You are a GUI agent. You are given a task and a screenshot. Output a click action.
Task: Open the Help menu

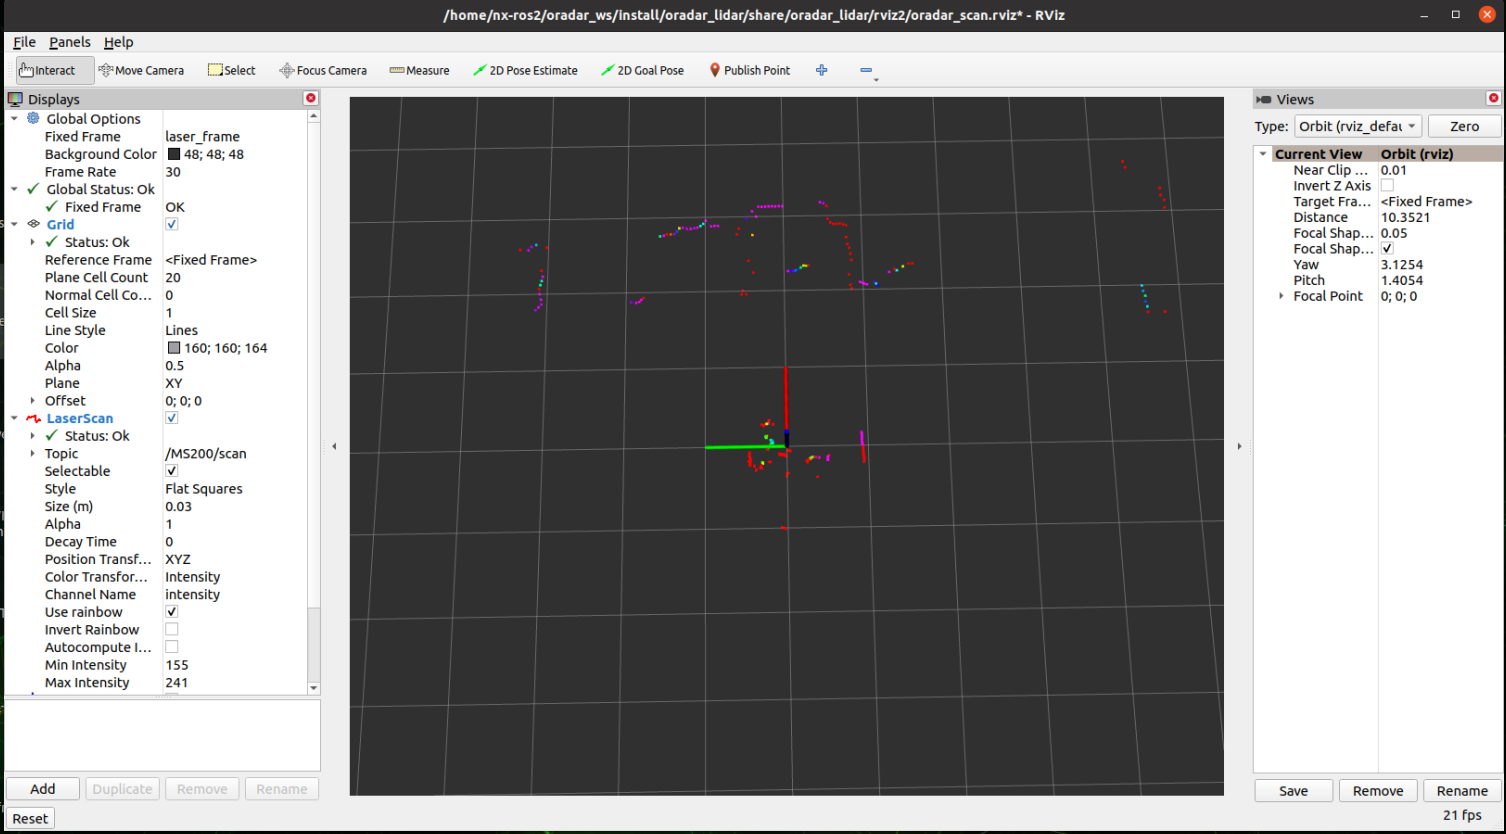118,42
